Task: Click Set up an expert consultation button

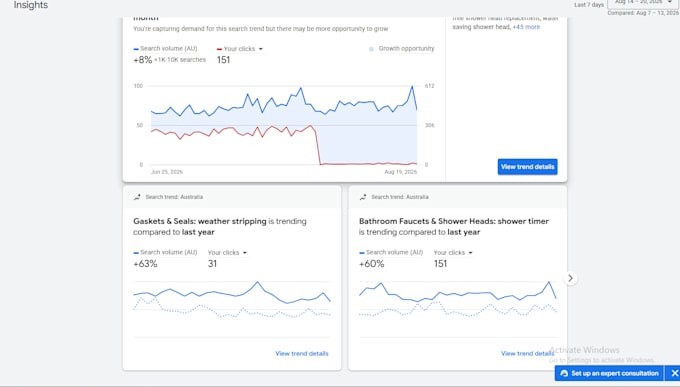Action: pyautogui.click(x=609, y=373)
